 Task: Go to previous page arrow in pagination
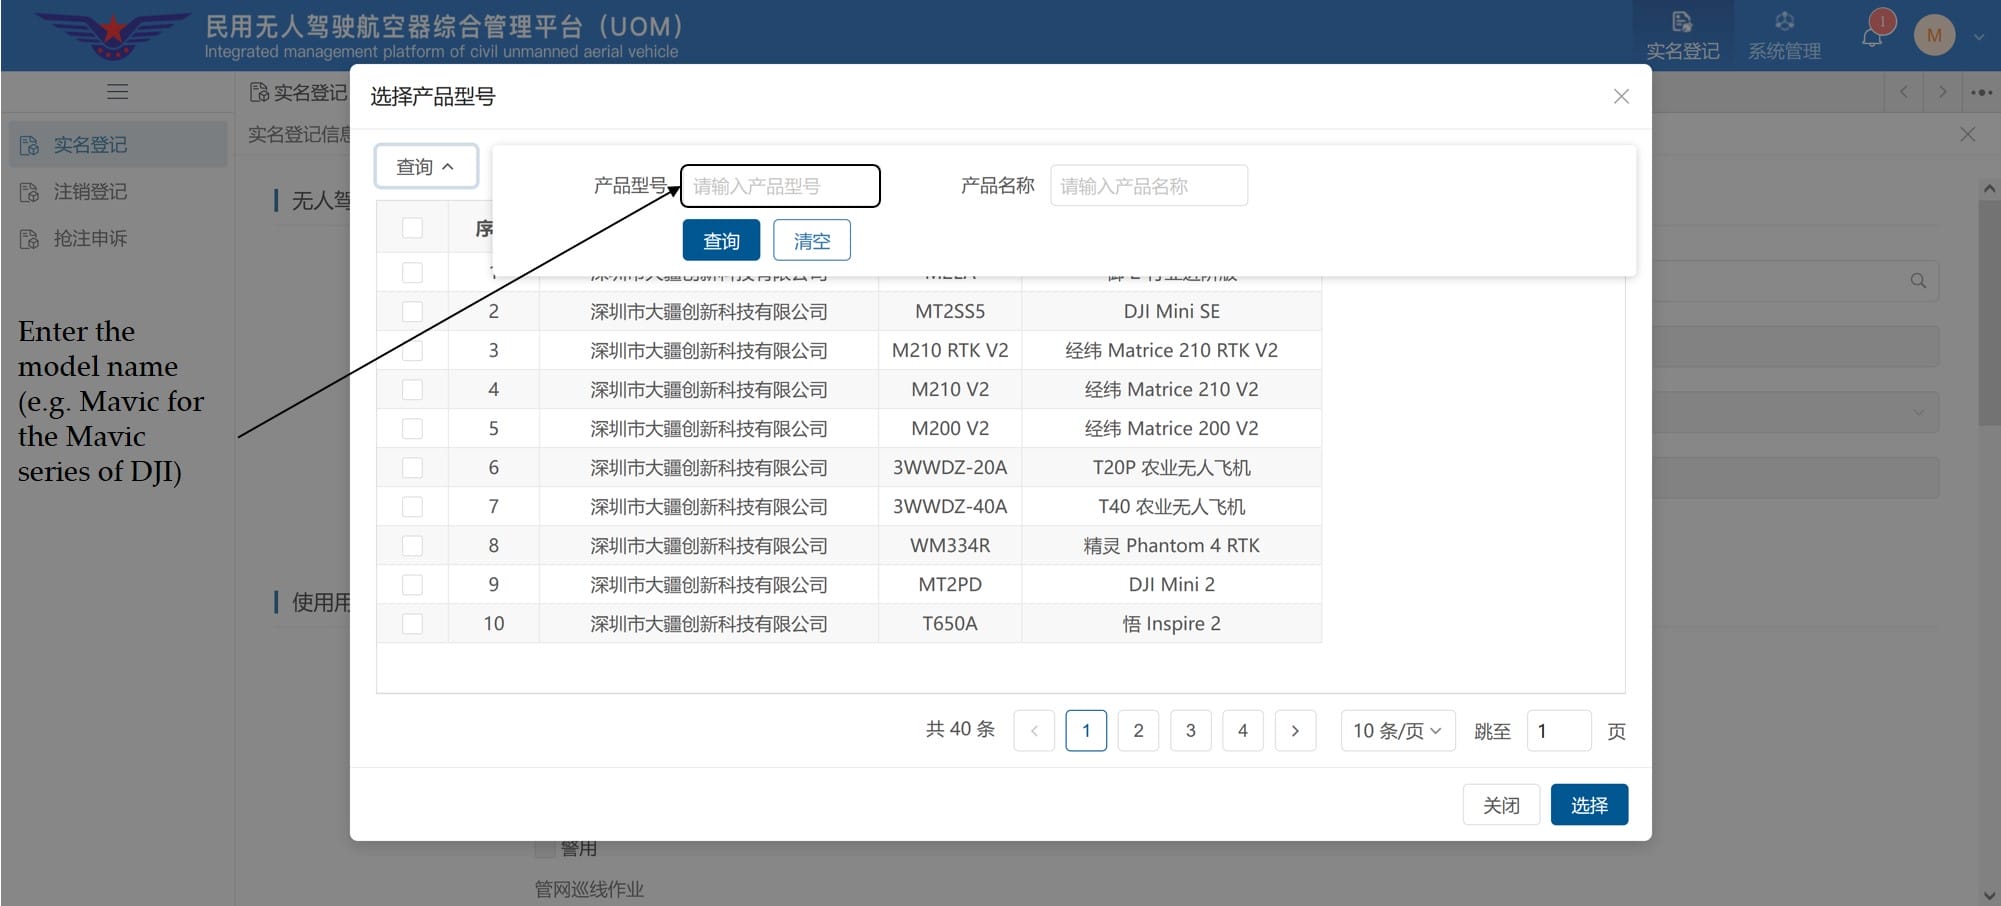(x=1034, y=731)
